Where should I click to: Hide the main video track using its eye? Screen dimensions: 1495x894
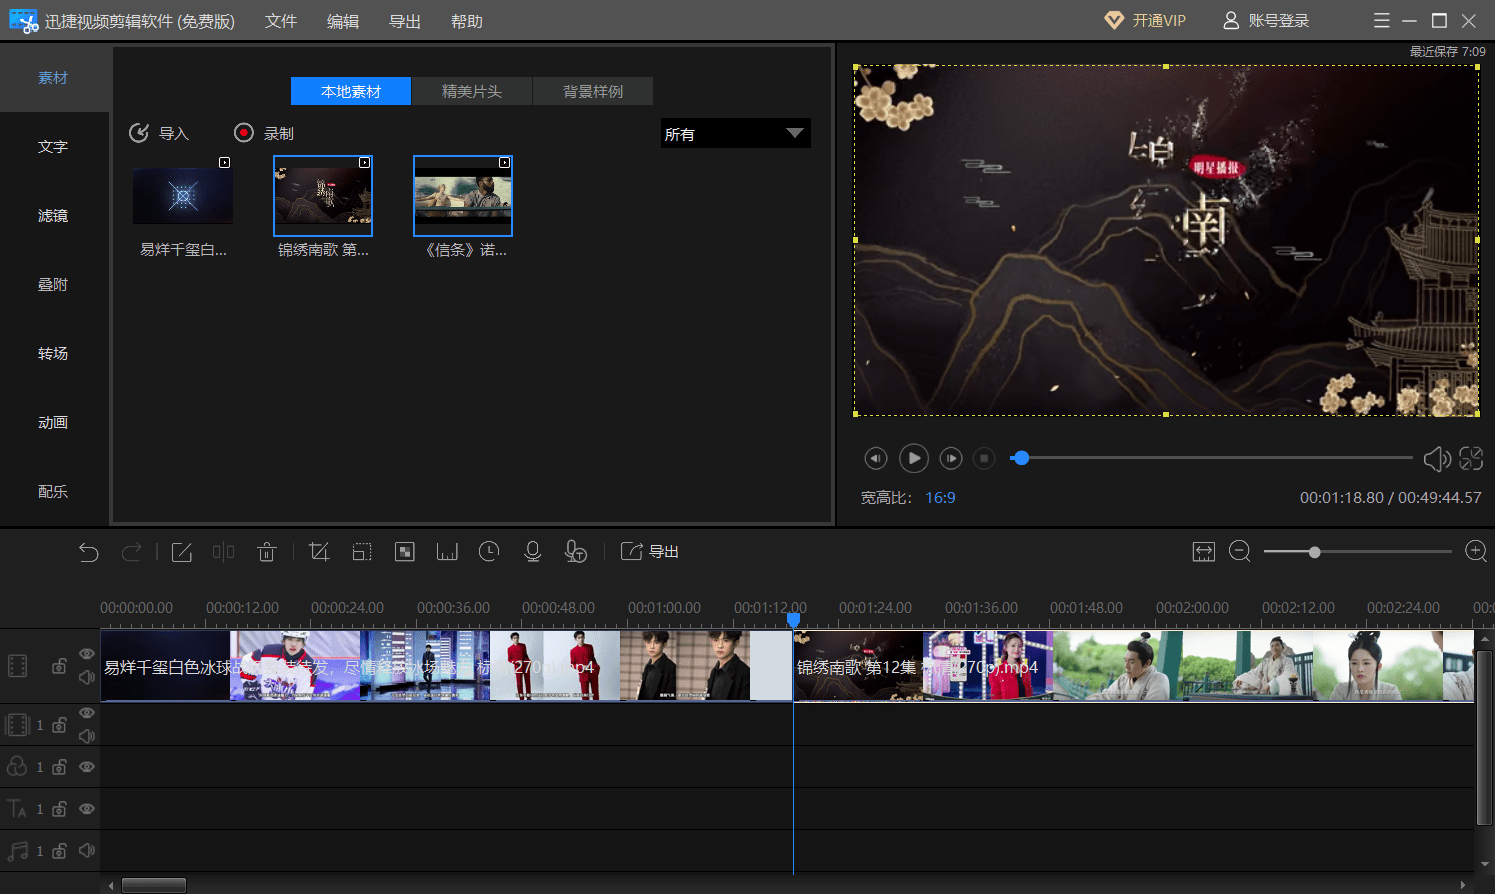click(x=87, y=654)
